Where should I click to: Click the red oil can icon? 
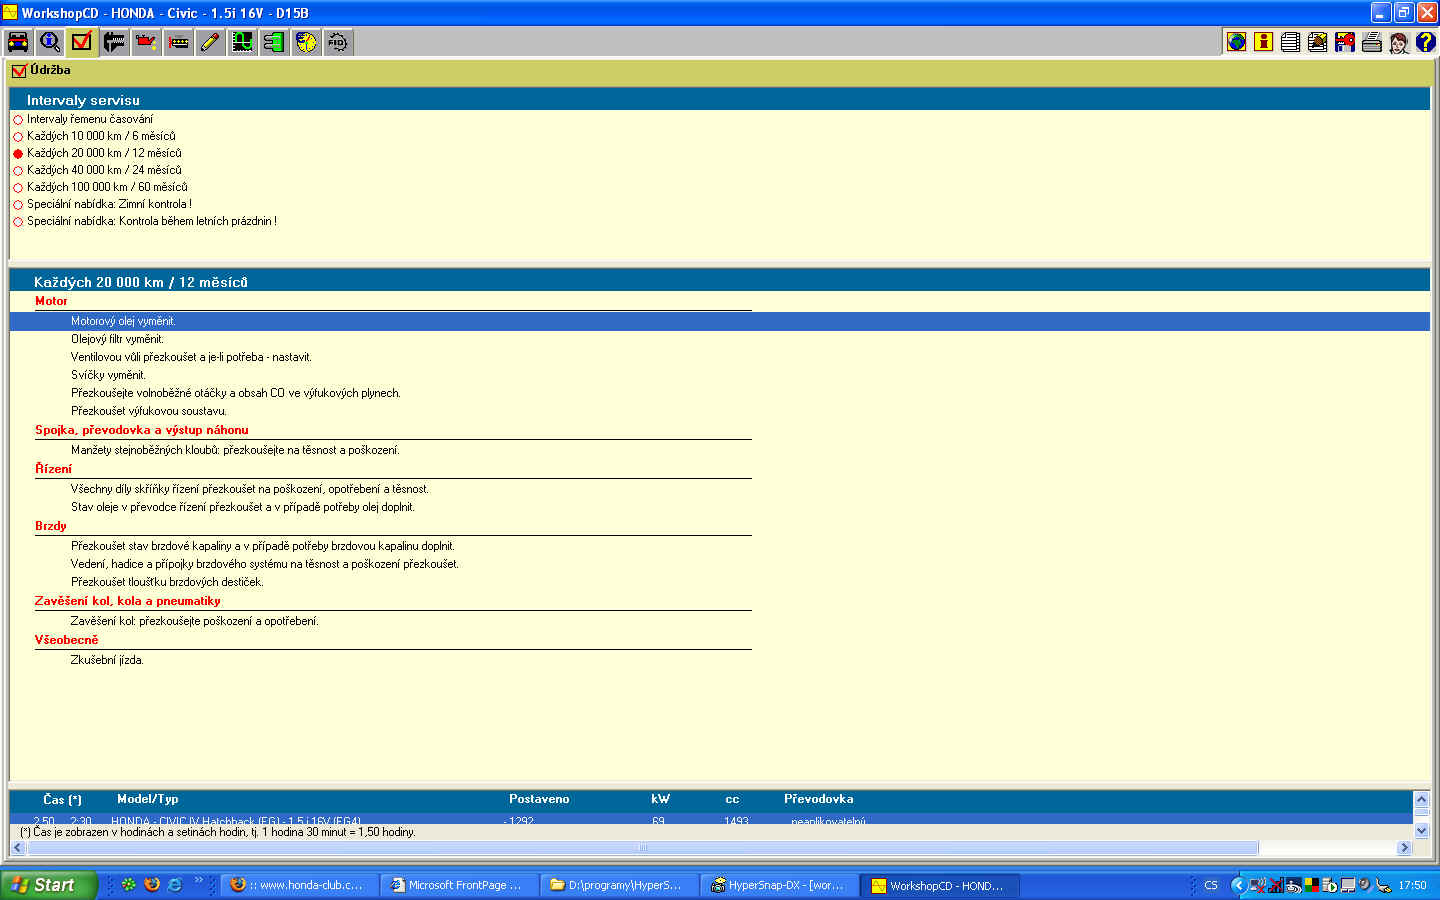146,42
